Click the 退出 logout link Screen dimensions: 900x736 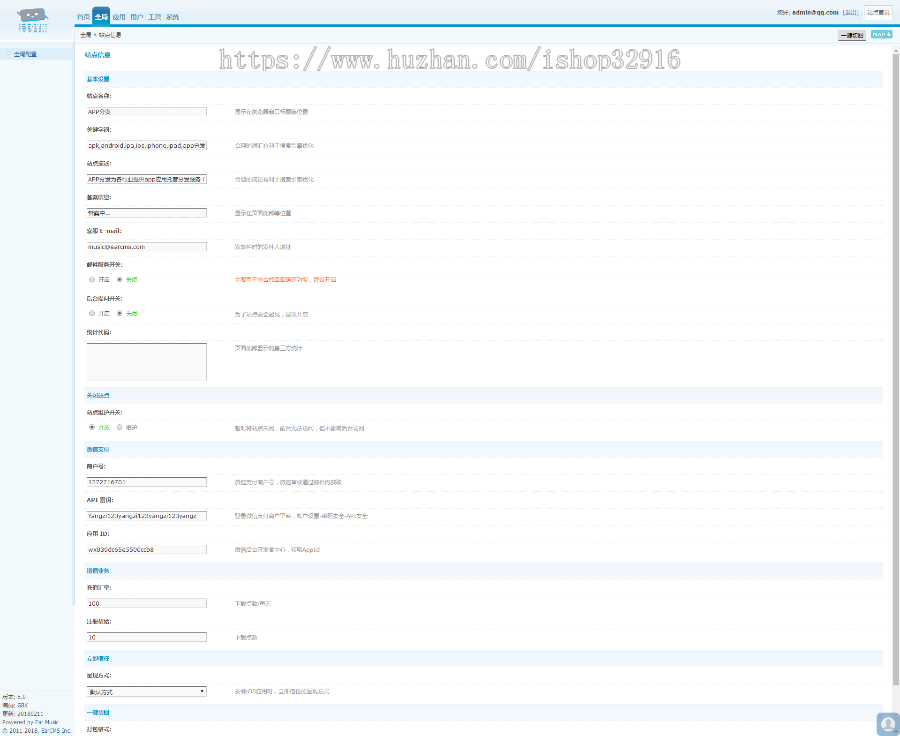[851, 12]
